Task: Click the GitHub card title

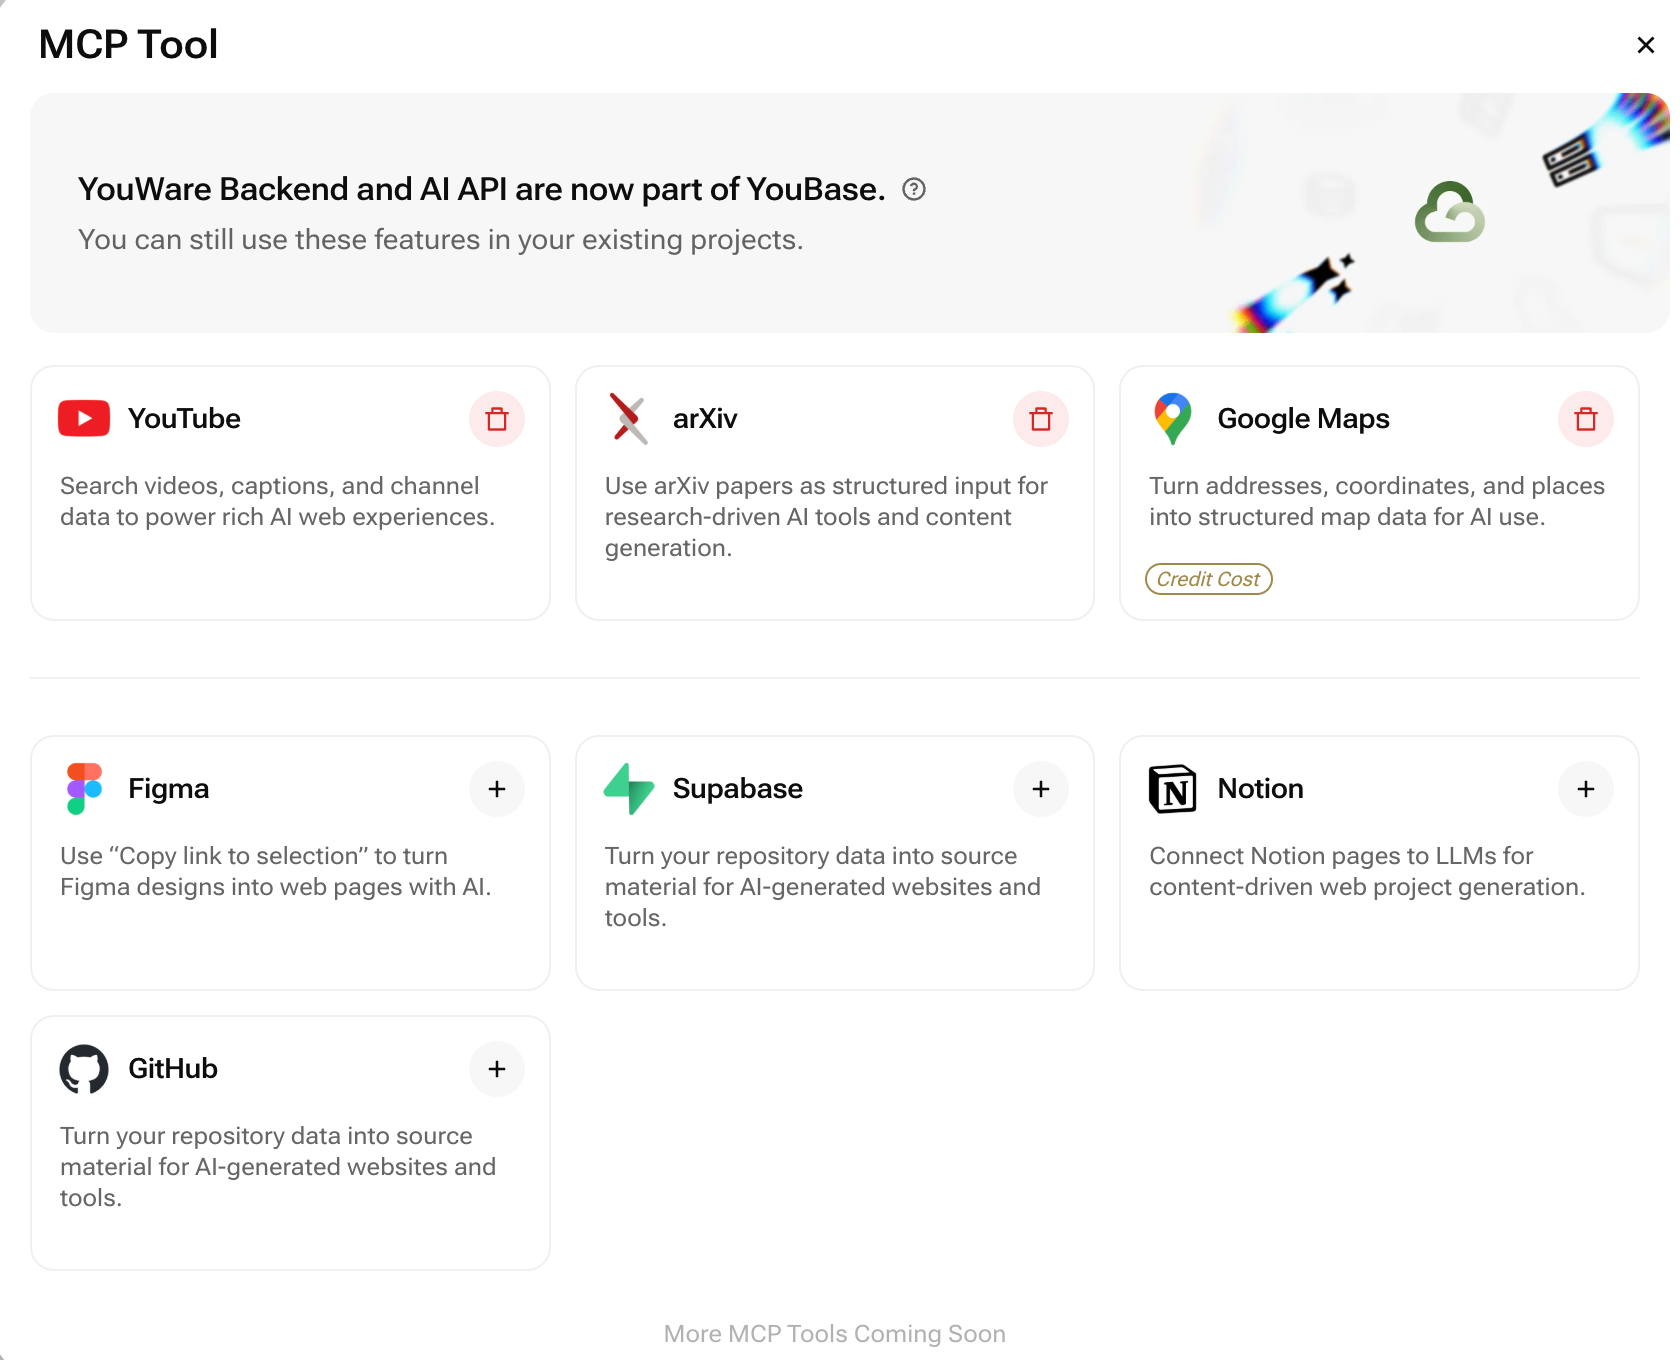Action: (x=173, y=1069)
